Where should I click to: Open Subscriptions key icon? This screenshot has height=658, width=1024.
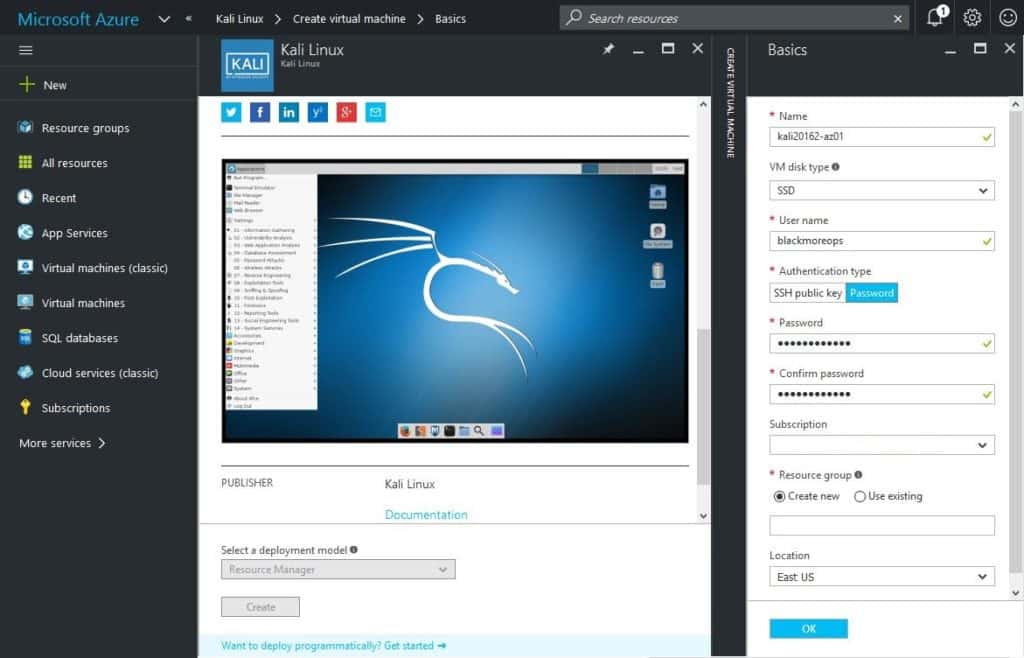[x=25, y=407]
